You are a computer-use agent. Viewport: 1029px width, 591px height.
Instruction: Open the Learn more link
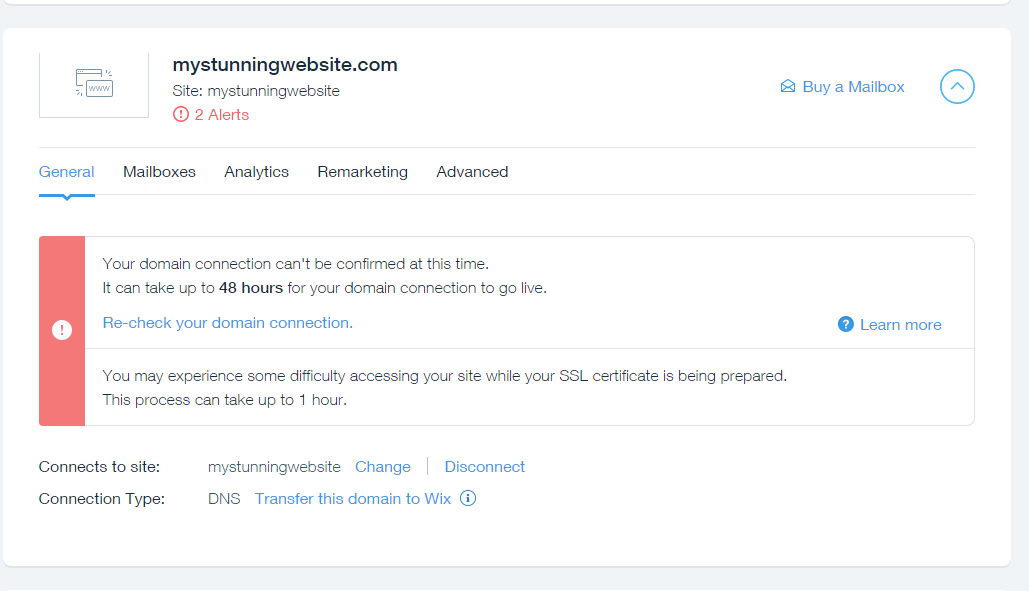(x=900, y=325)
